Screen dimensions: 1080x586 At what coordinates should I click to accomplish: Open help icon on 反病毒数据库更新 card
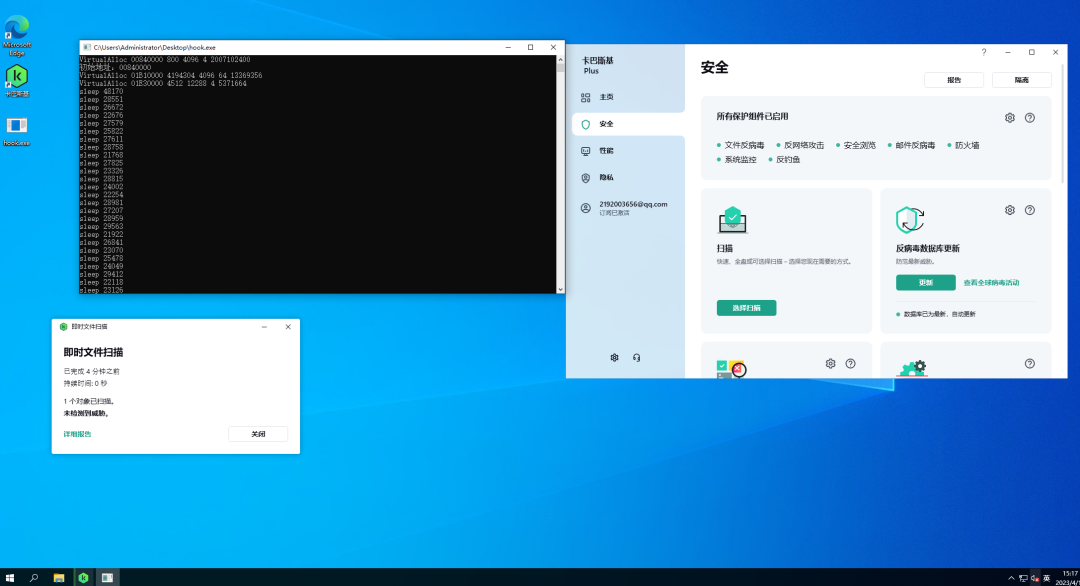[x=1030, y=210]
